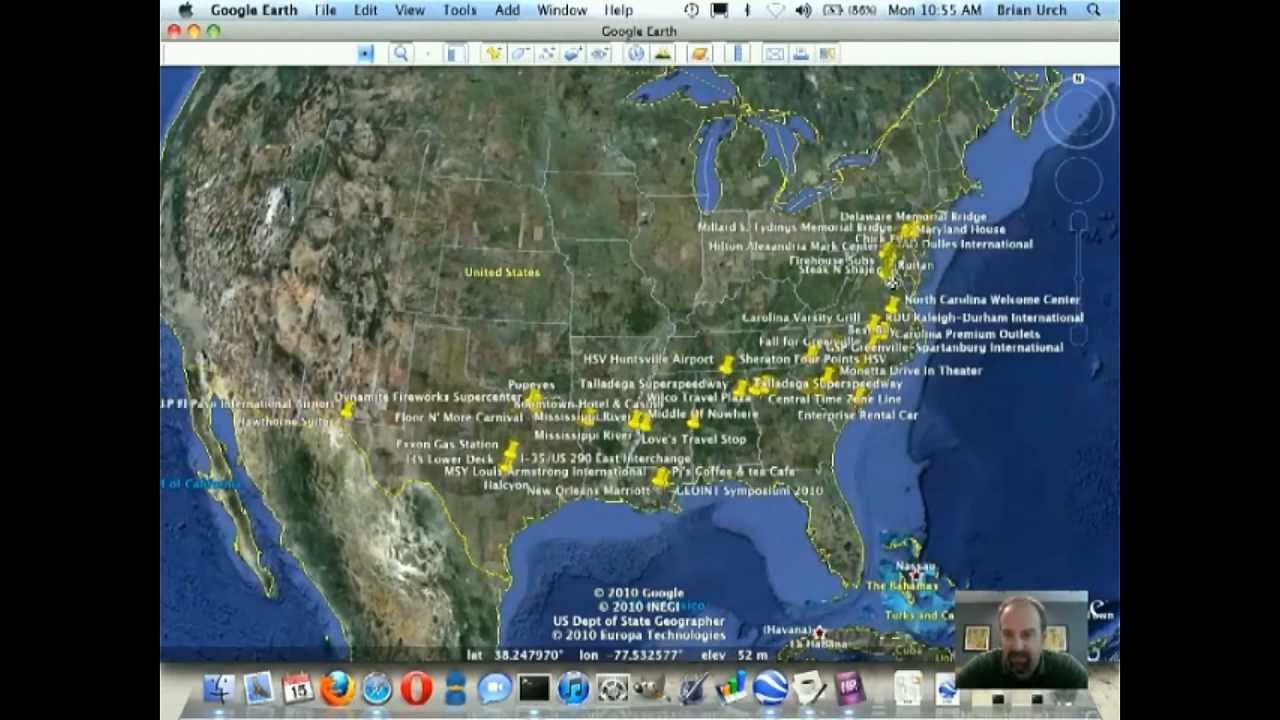Open the Help menu
This screenshot has height=720, width=1280.
pyautogui.click(x=619, y=10)
